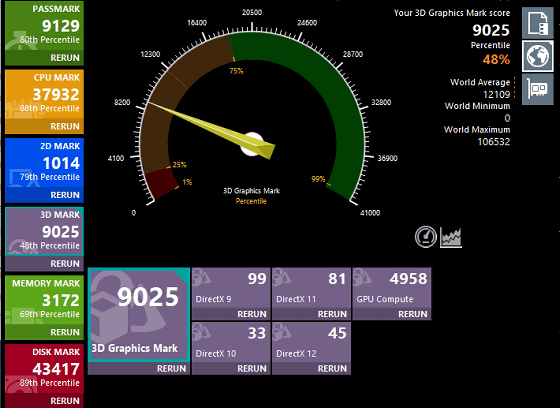Screen dimensions: 560x408
Task: Rerun the PassMark rating test
Action: 65,58
